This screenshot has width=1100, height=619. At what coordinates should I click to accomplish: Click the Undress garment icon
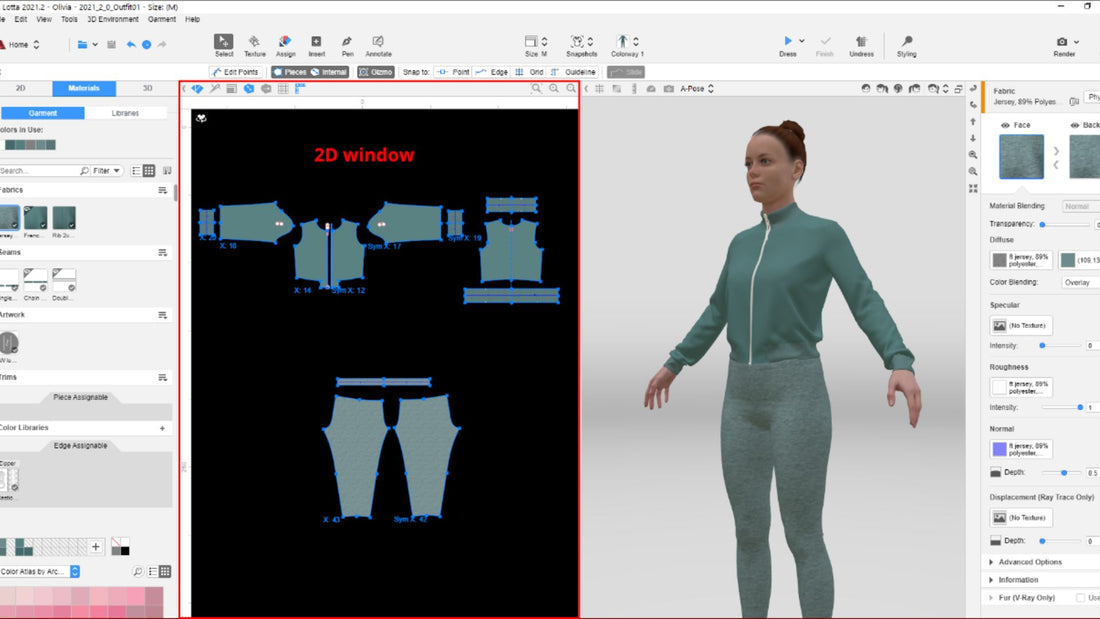[x=861, y=42]
